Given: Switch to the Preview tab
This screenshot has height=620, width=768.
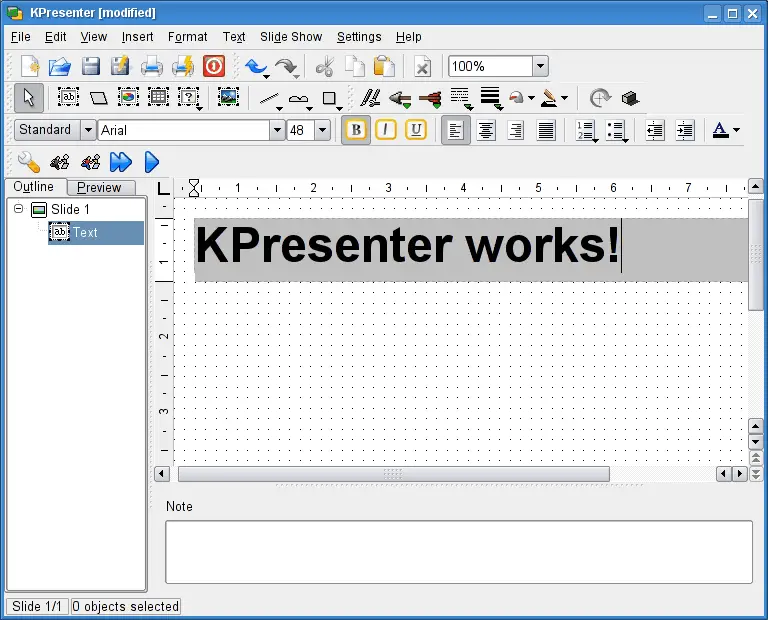Looking at the screenshot, I should tap(100, 187).
